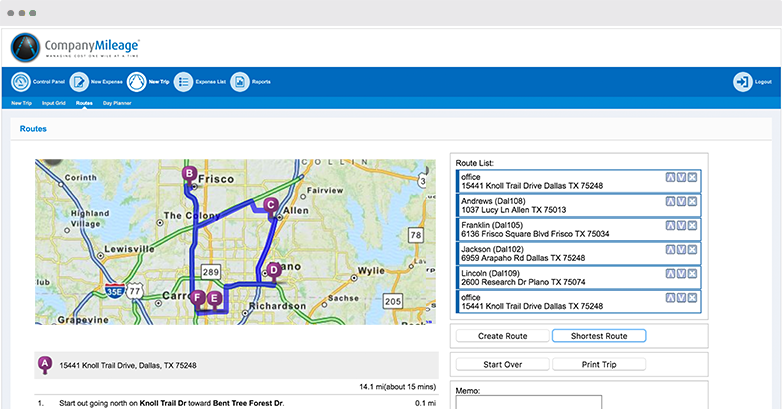Select the Jackson (Dal102) route entry
Viewport: 782px width, 409px height.
579,253
